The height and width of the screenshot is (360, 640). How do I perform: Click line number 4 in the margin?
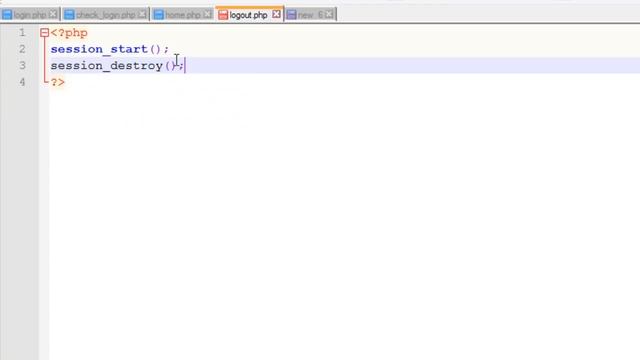coord(22,82)
